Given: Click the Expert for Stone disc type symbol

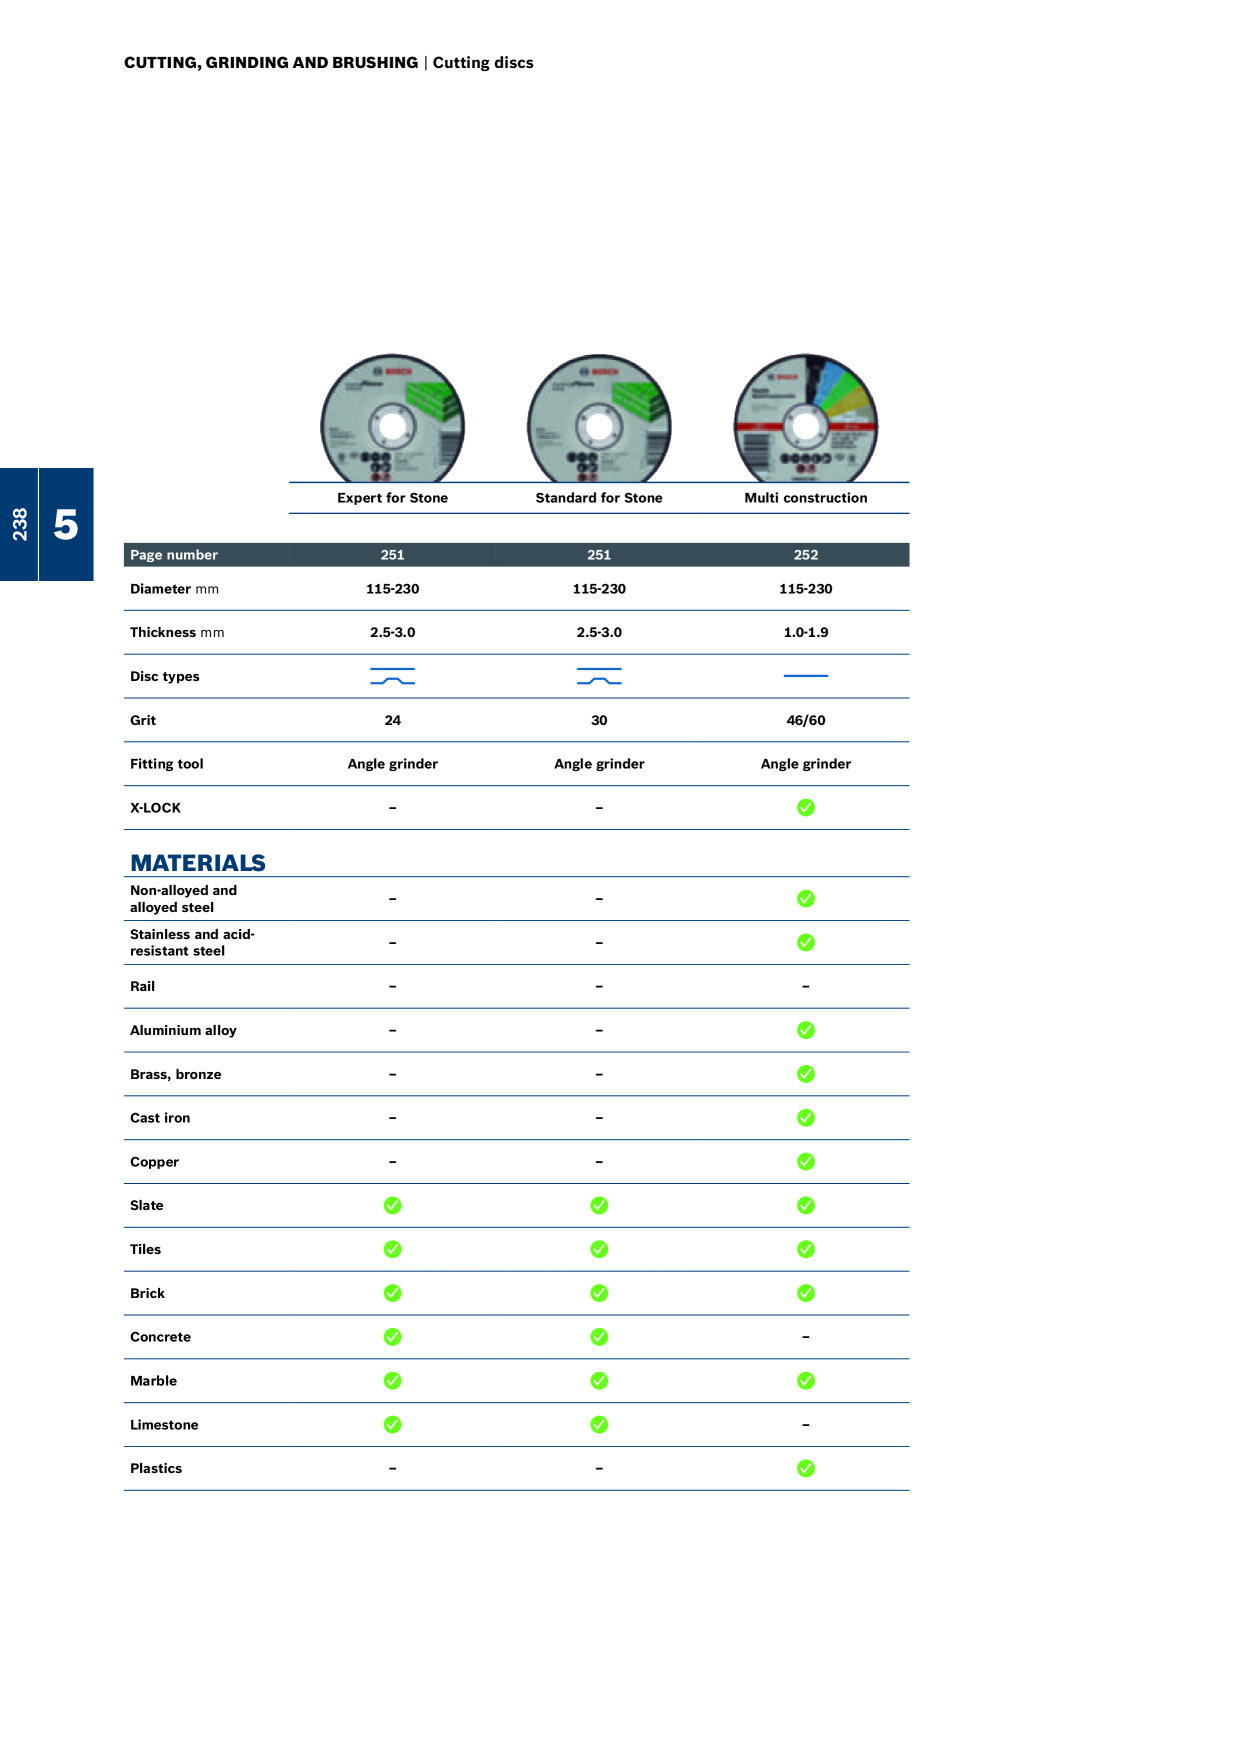Looking at the screenshot, I should click(393, 676).
